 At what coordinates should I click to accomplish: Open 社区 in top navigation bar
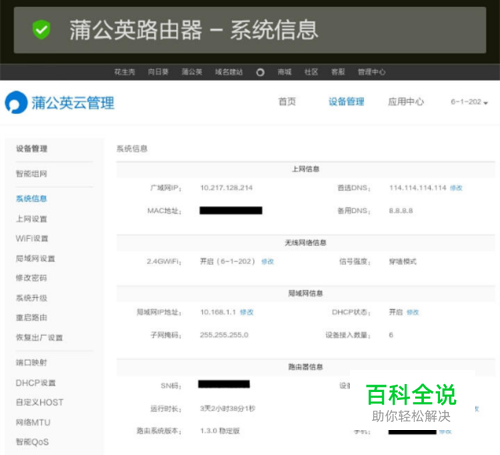pyautogui.click(x=311, y=72)
